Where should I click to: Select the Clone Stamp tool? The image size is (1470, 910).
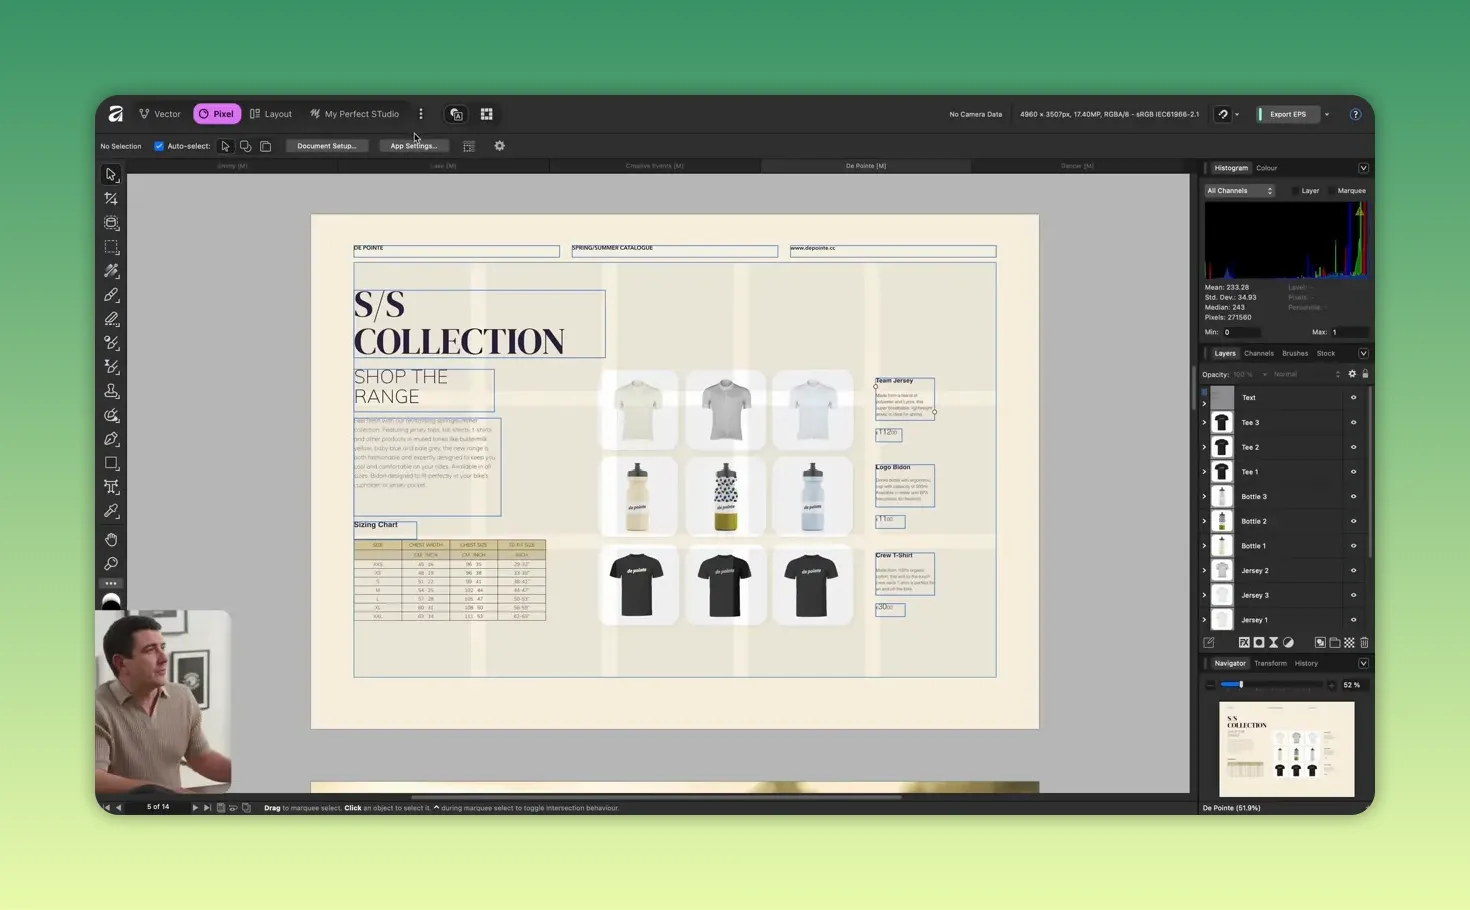111,391
